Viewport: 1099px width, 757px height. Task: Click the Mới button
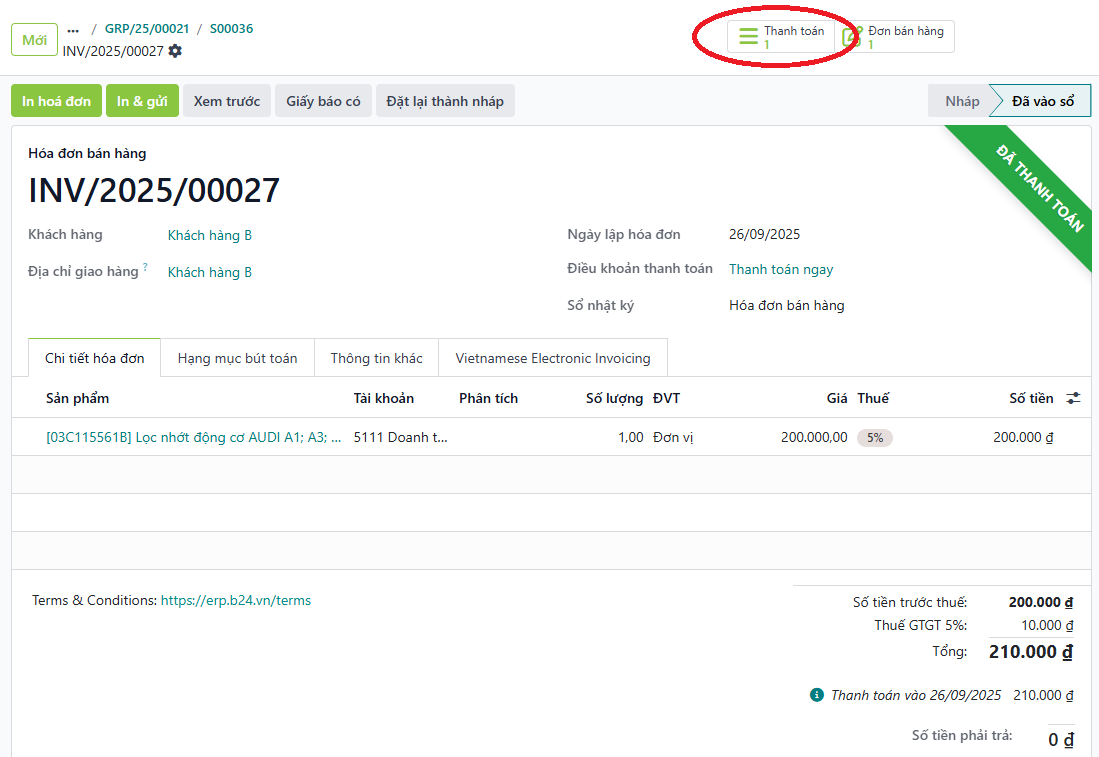(x=34, y=40)
